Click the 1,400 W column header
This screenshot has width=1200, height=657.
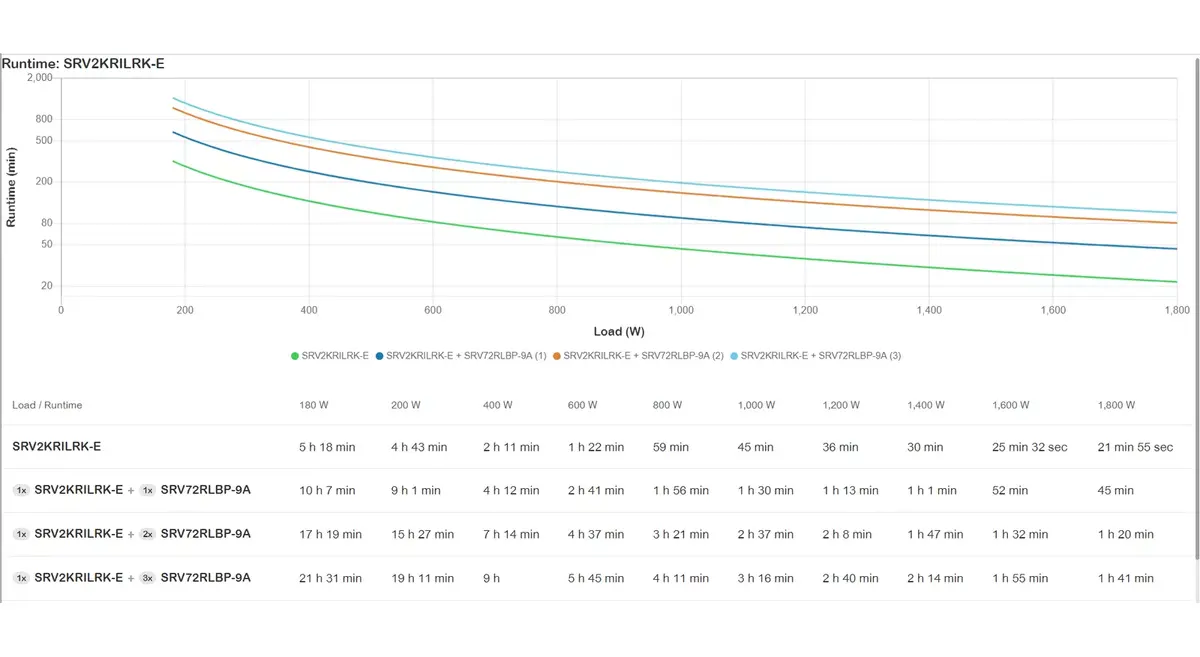coord(925,405)
